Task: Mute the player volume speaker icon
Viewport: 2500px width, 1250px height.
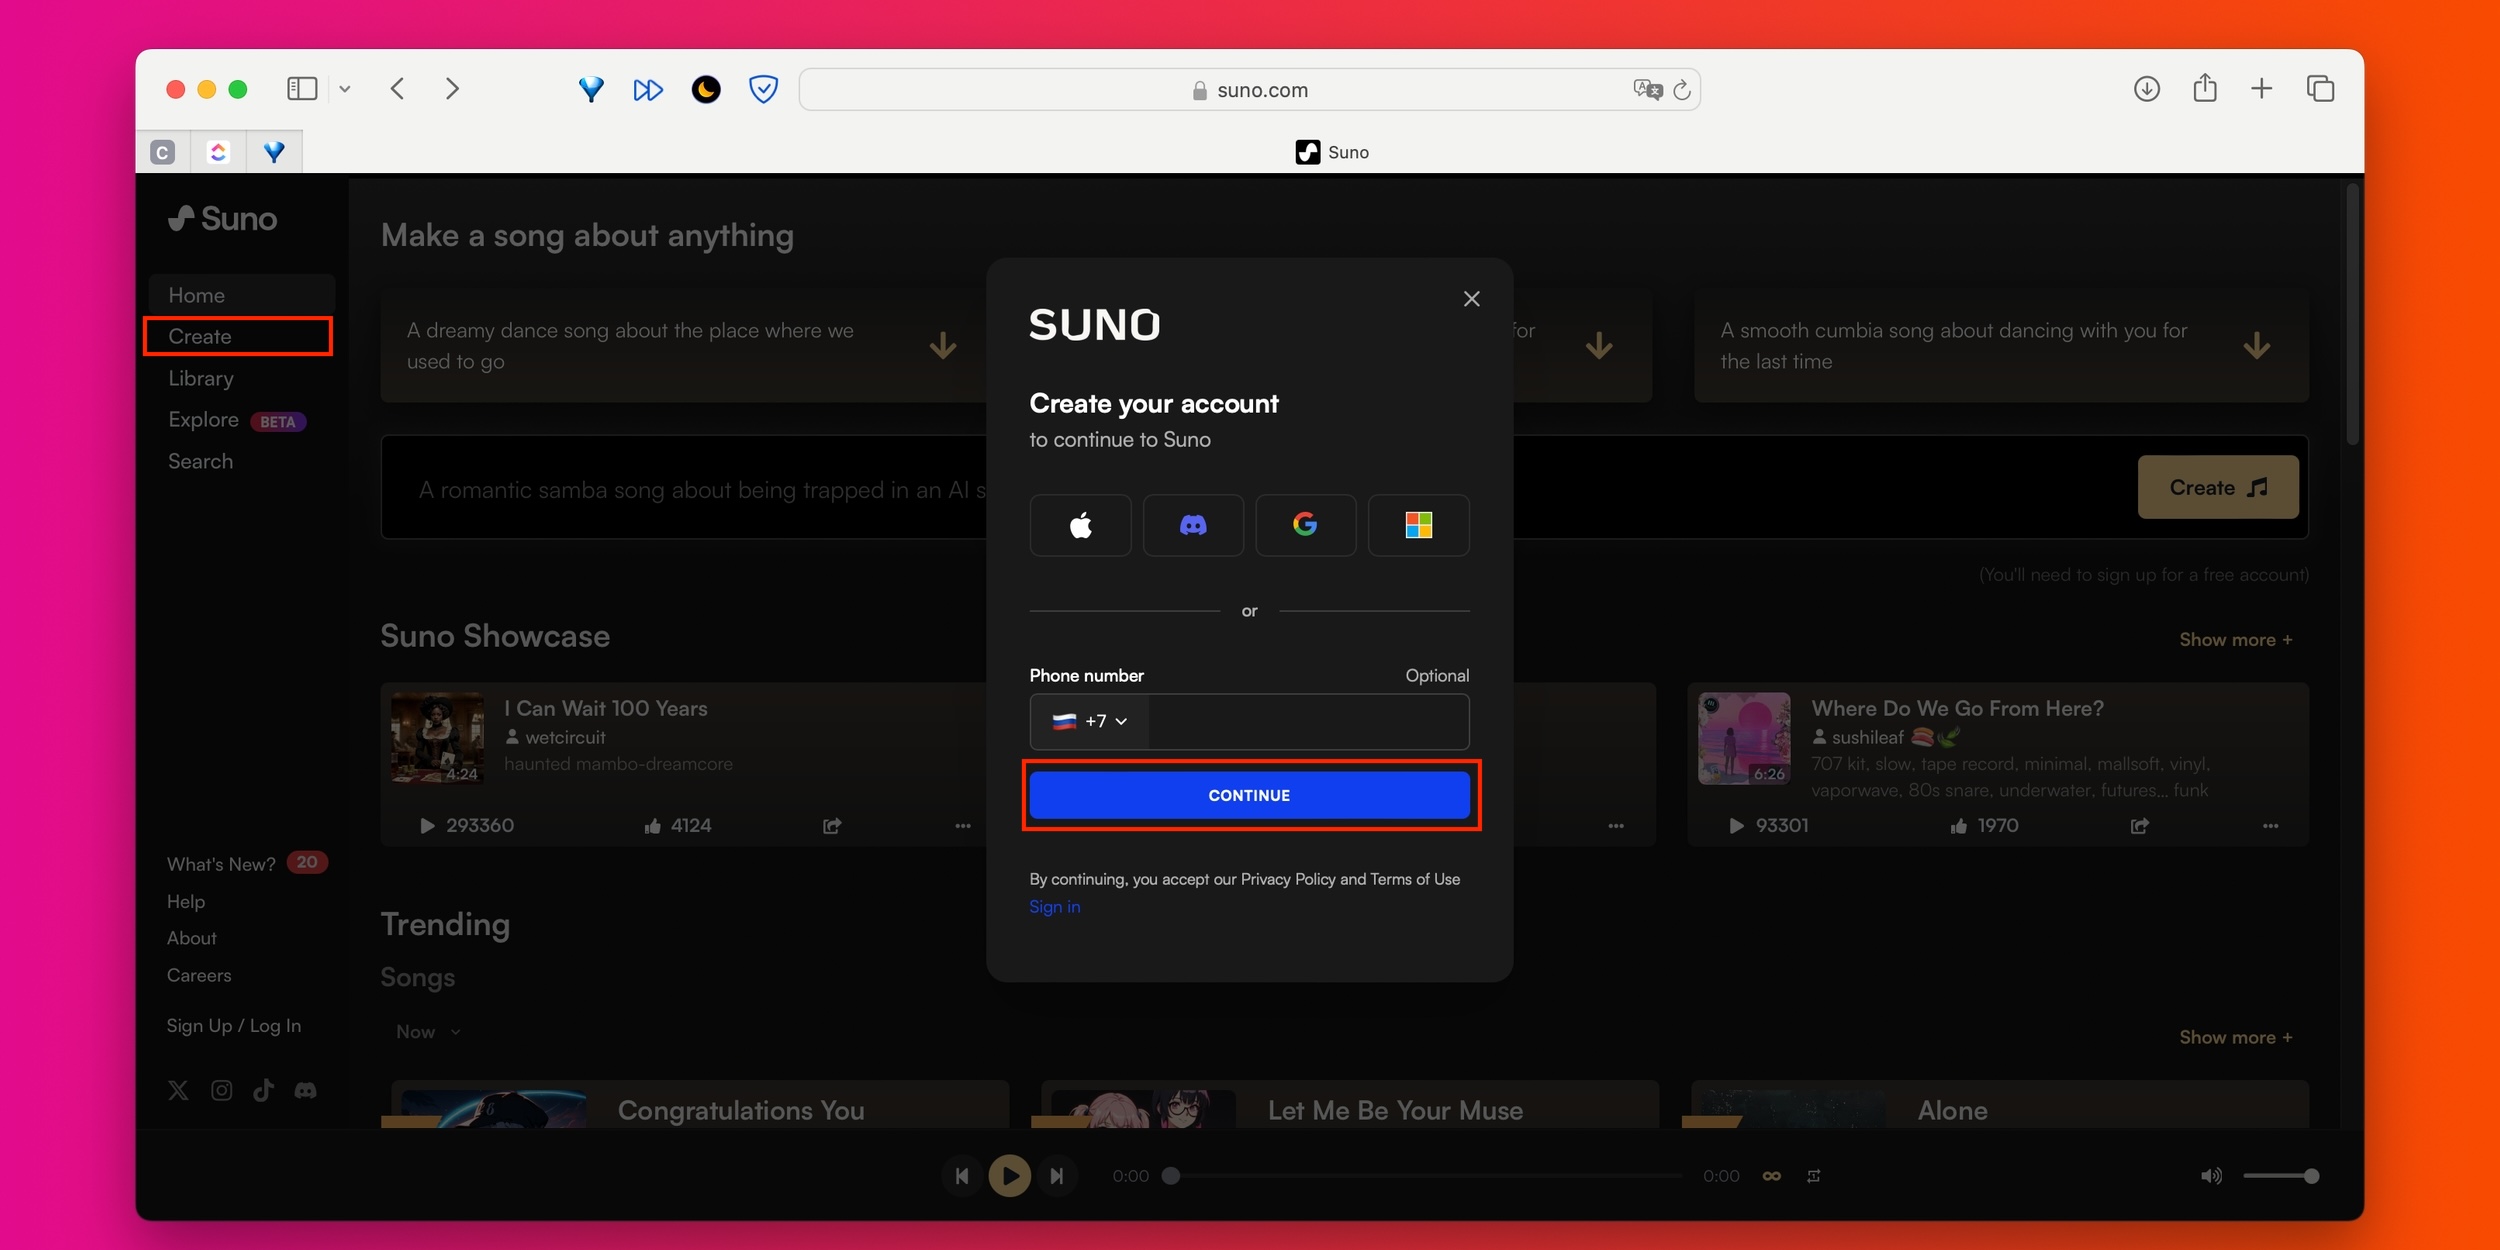Action: point(2211,1176)
